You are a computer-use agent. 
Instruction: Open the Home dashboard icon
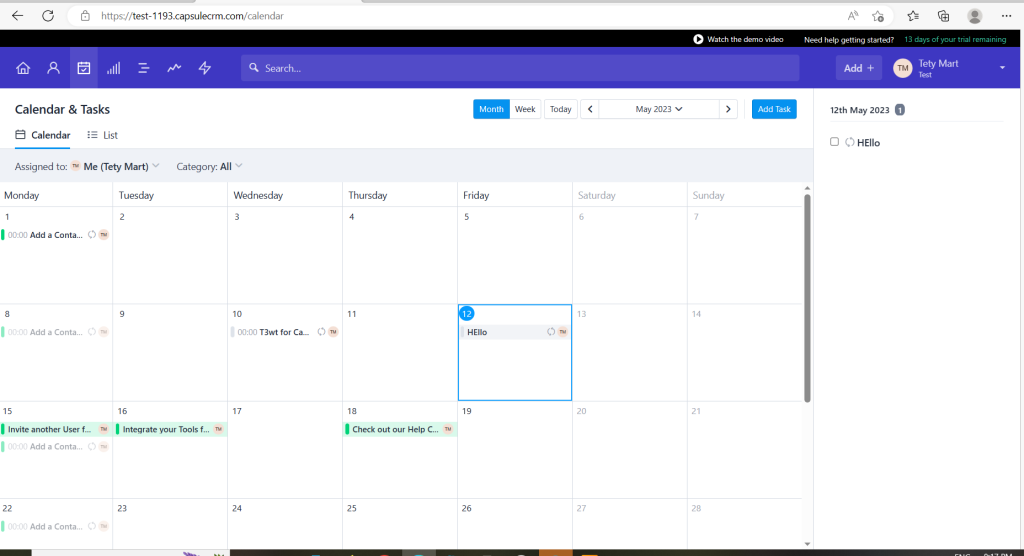click(x=23, y=68)
